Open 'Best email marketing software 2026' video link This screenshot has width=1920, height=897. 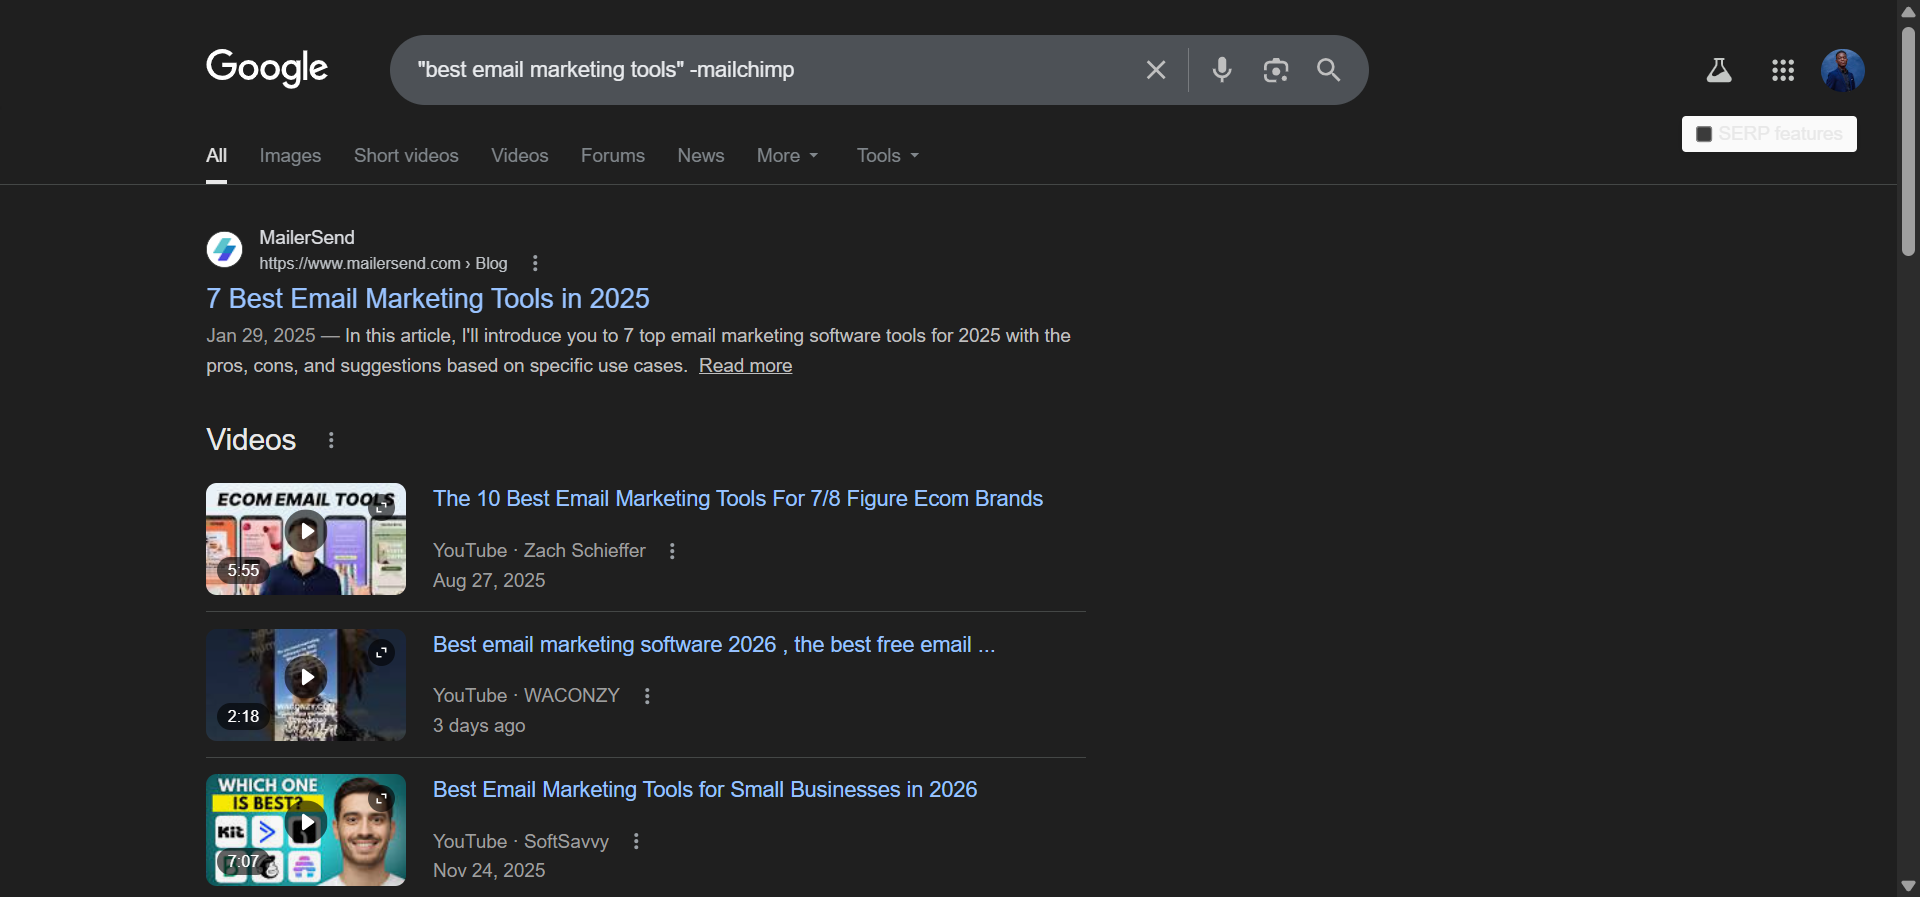click(x=714, y=644)
